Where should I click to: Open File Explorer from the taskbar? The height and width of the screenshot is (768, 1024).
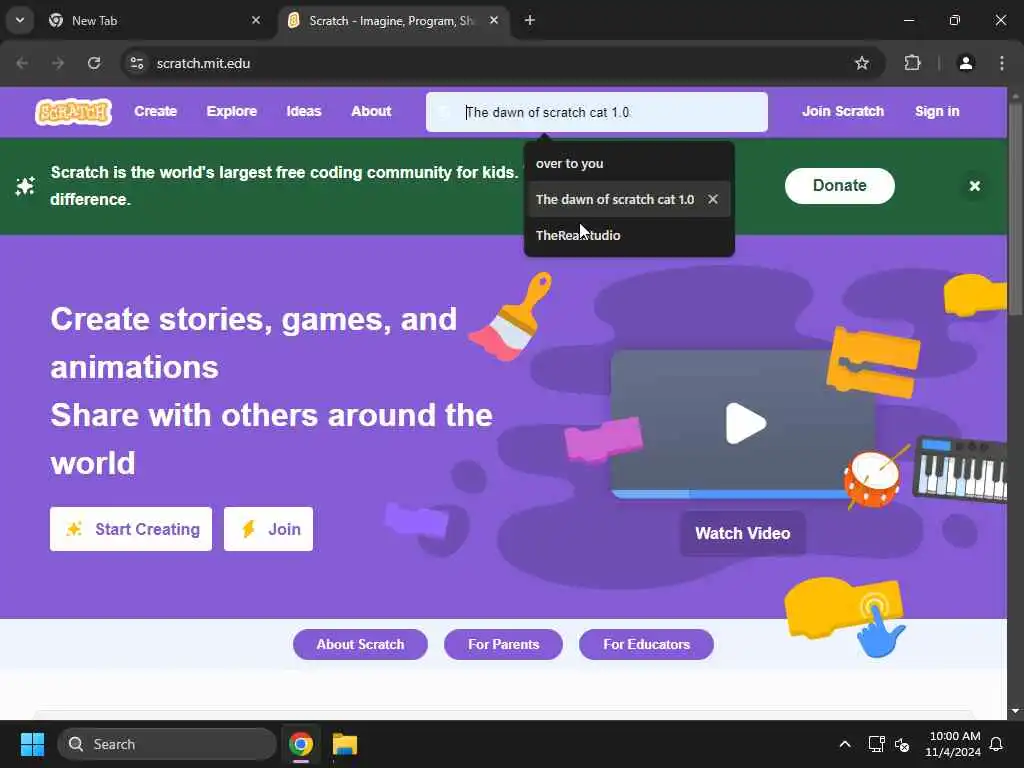click(x=345, y=744)
